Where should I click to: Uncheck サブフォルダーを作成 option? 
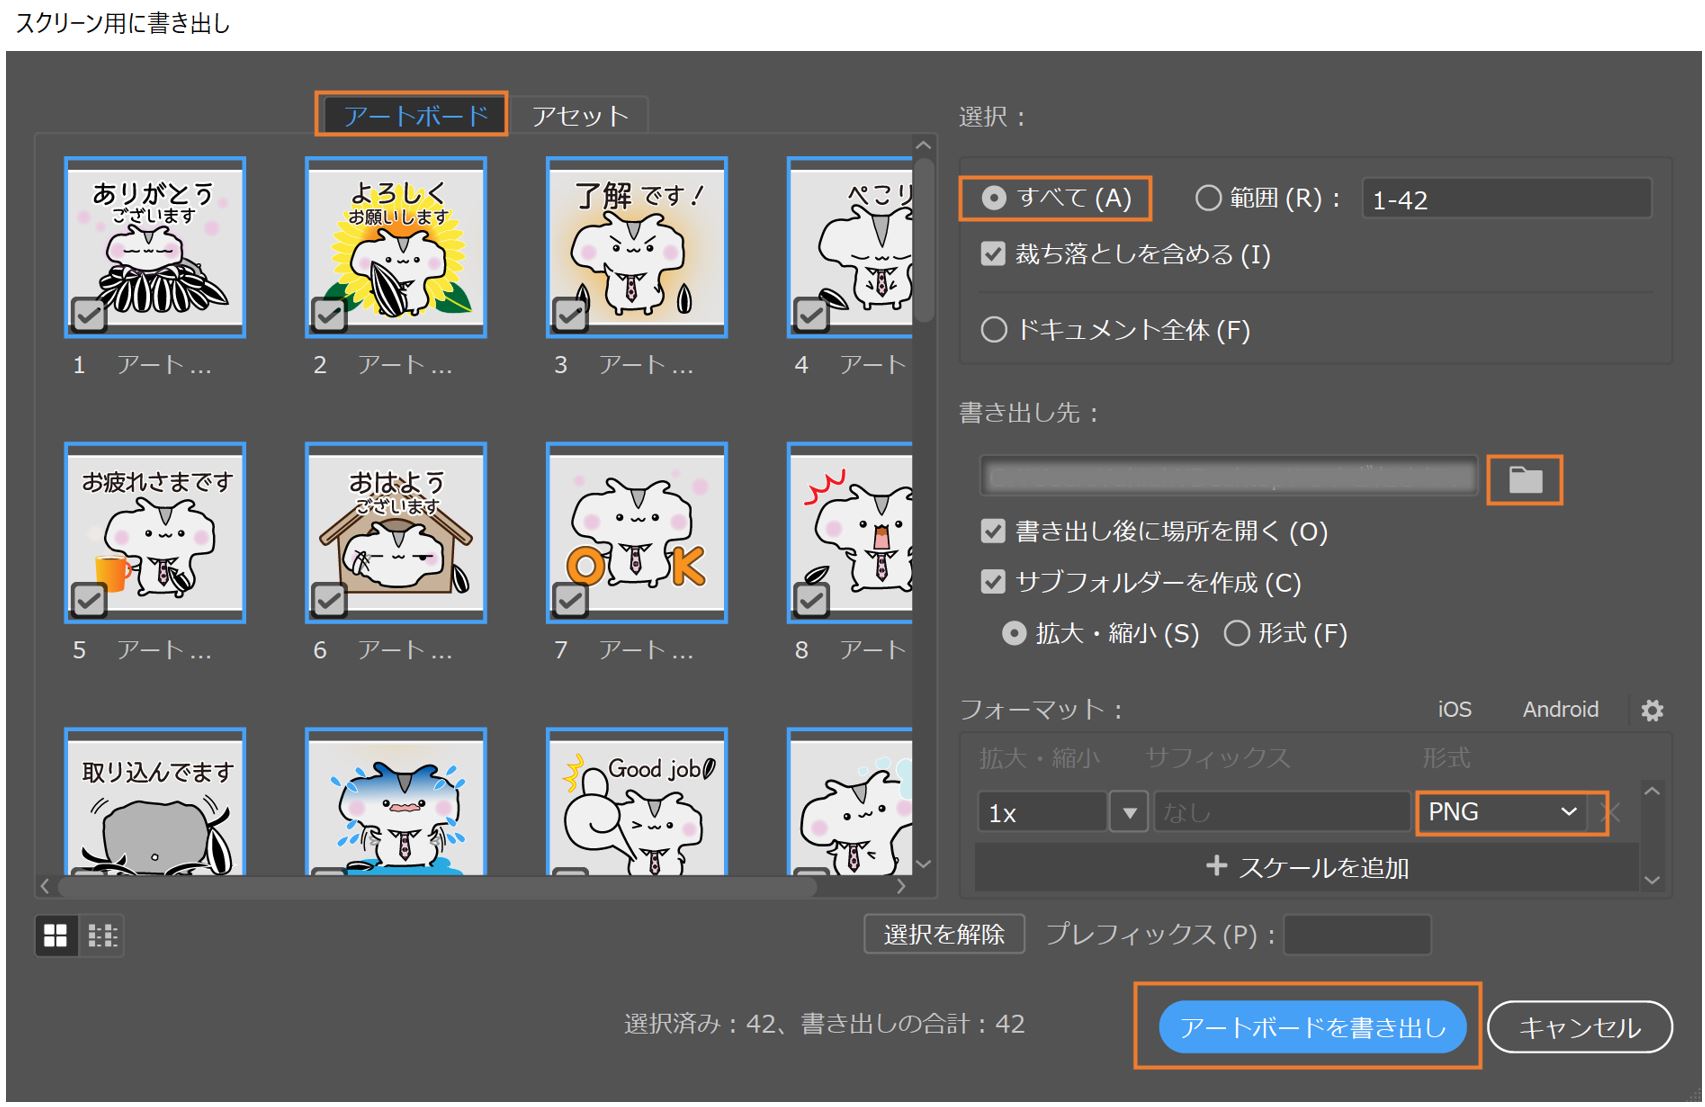[991, 582]
